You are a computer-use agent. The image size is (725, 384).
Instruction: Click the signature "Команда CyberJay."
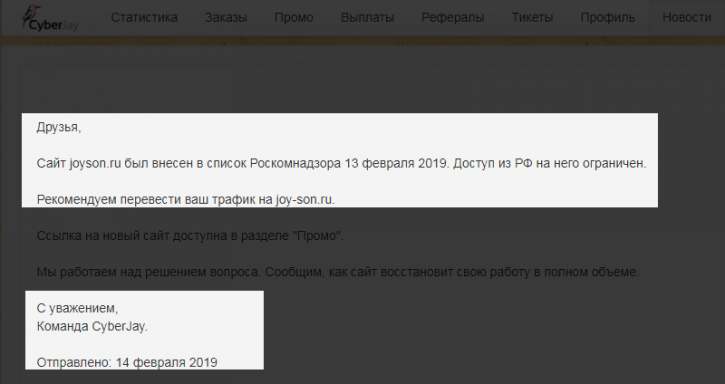(92, 326)
